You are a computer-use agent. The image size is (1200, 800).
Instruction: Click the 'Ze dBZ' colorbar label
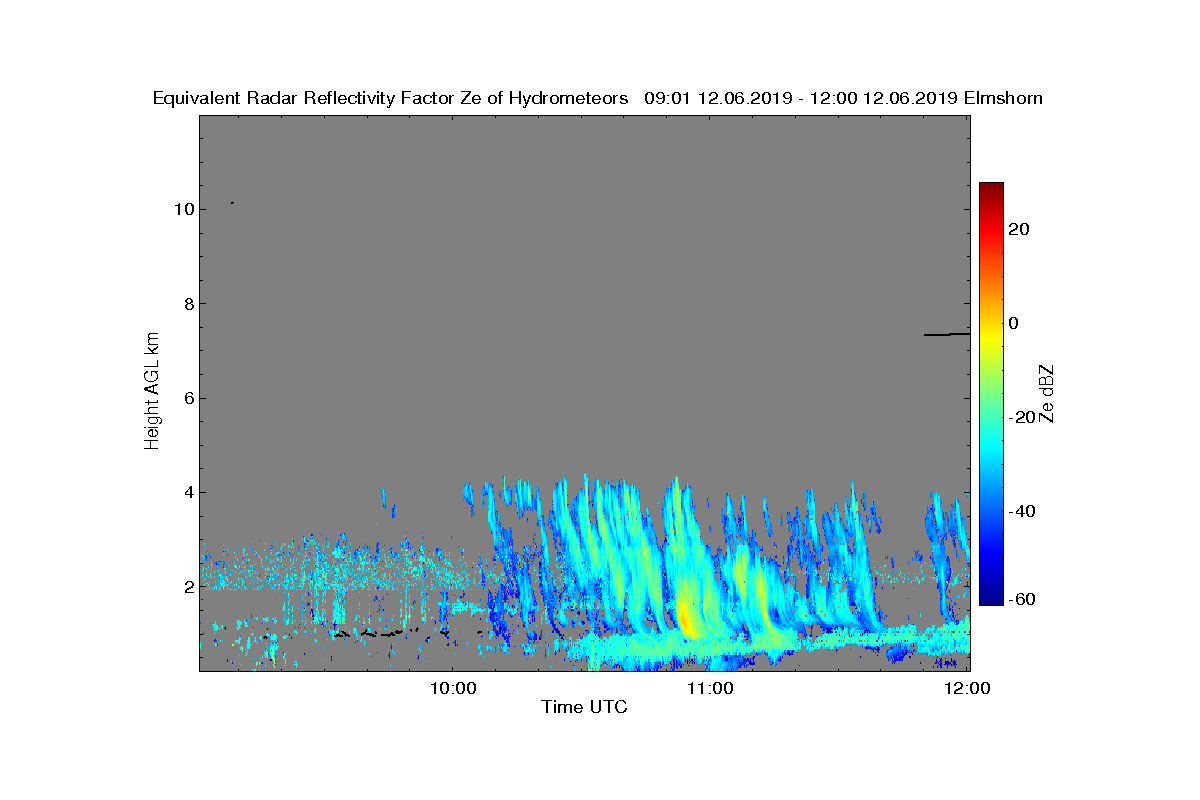1048,392
